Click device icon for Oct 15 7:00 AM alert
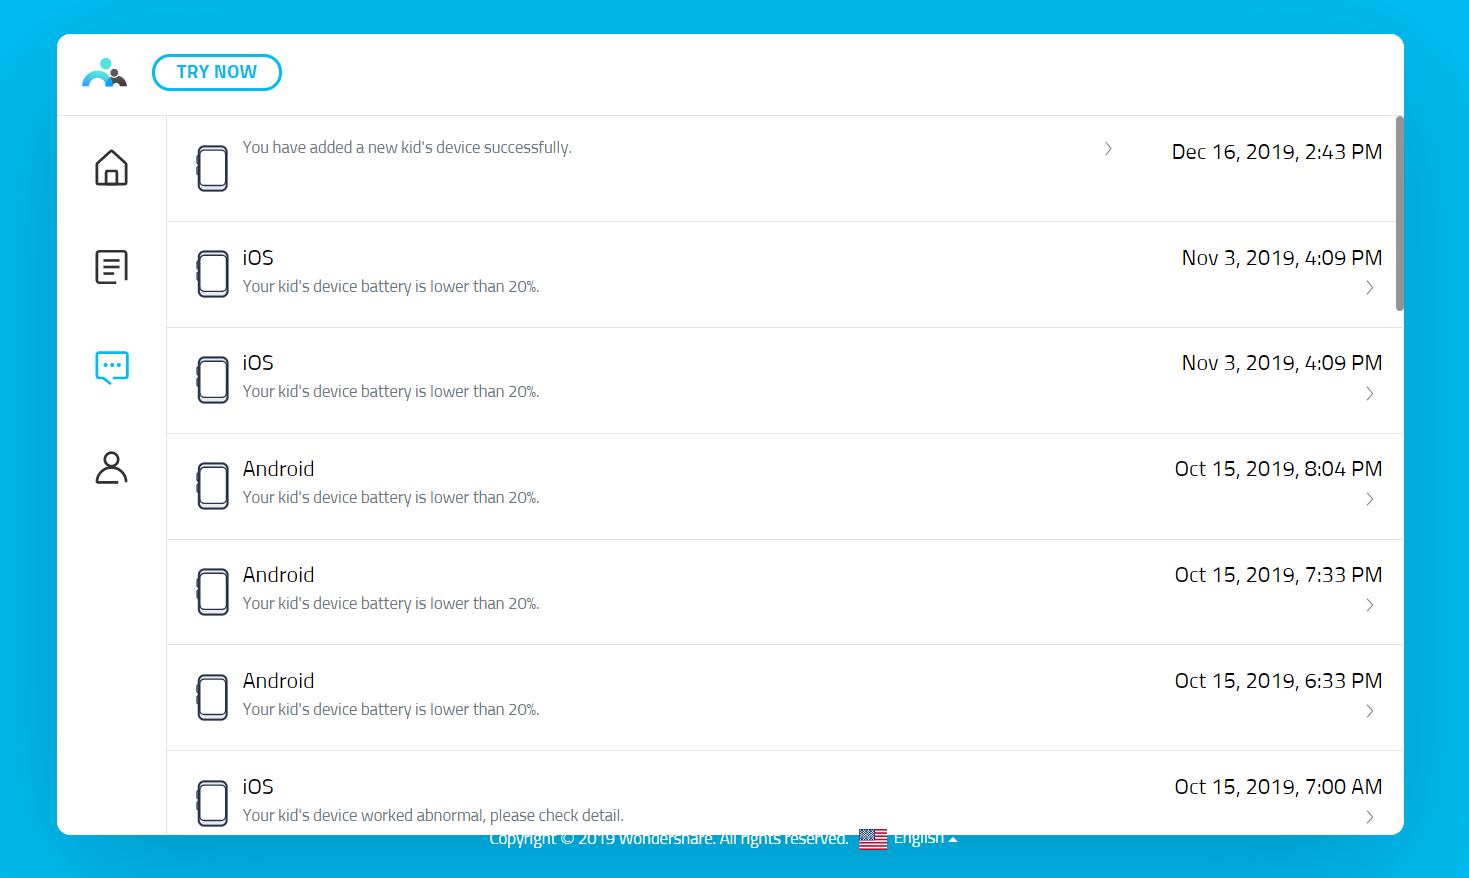The width and height of the screenshot is (1469, 878). click(x=212, y=803)
